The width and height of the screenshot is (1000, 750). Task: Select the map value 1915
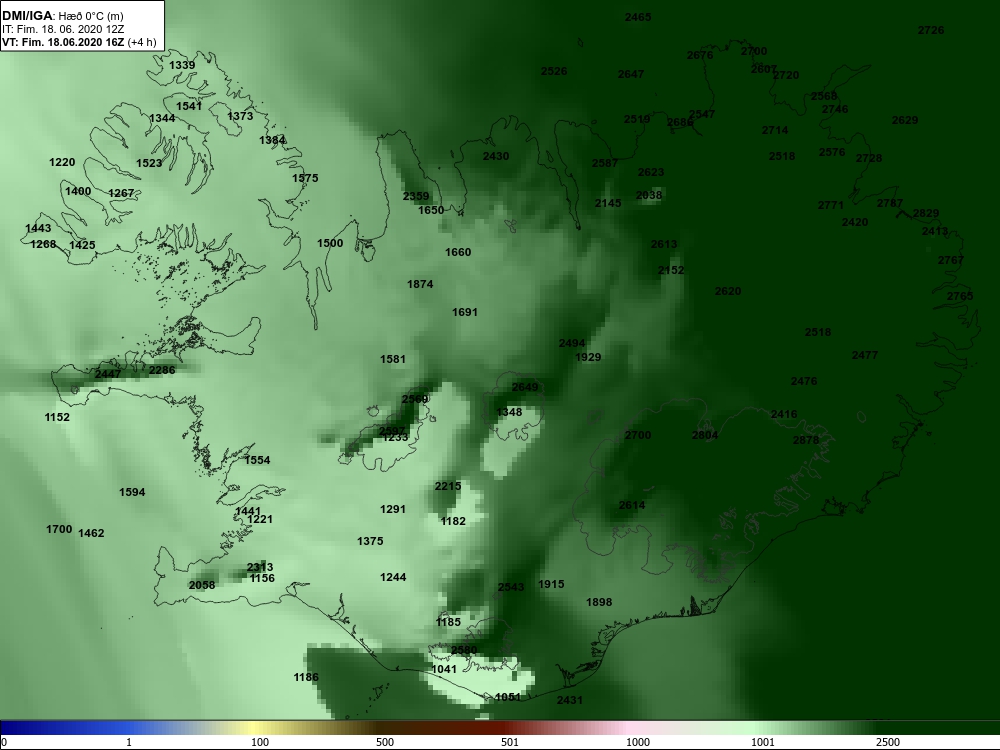[x=551, y=584]
